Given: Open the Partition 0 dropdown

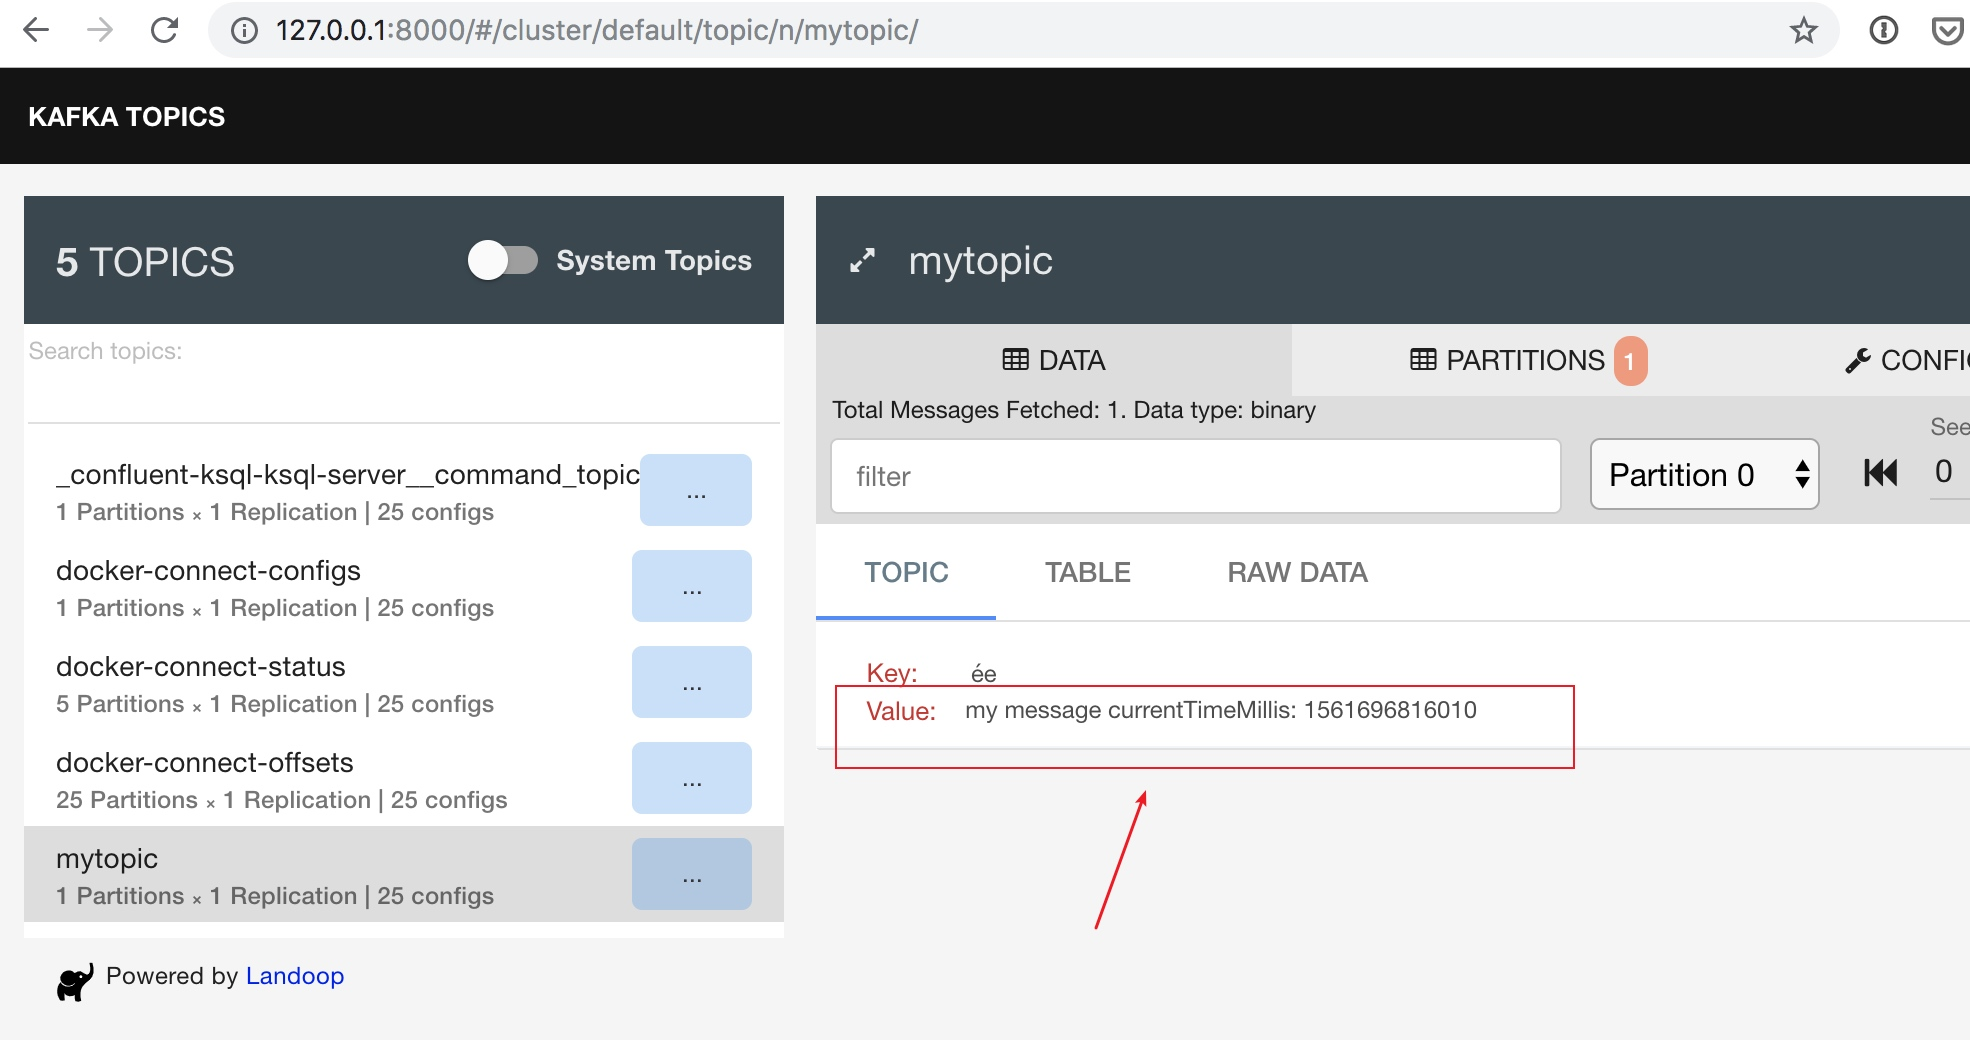Looking at the screenshot, I should click(x=1704, y=474).
